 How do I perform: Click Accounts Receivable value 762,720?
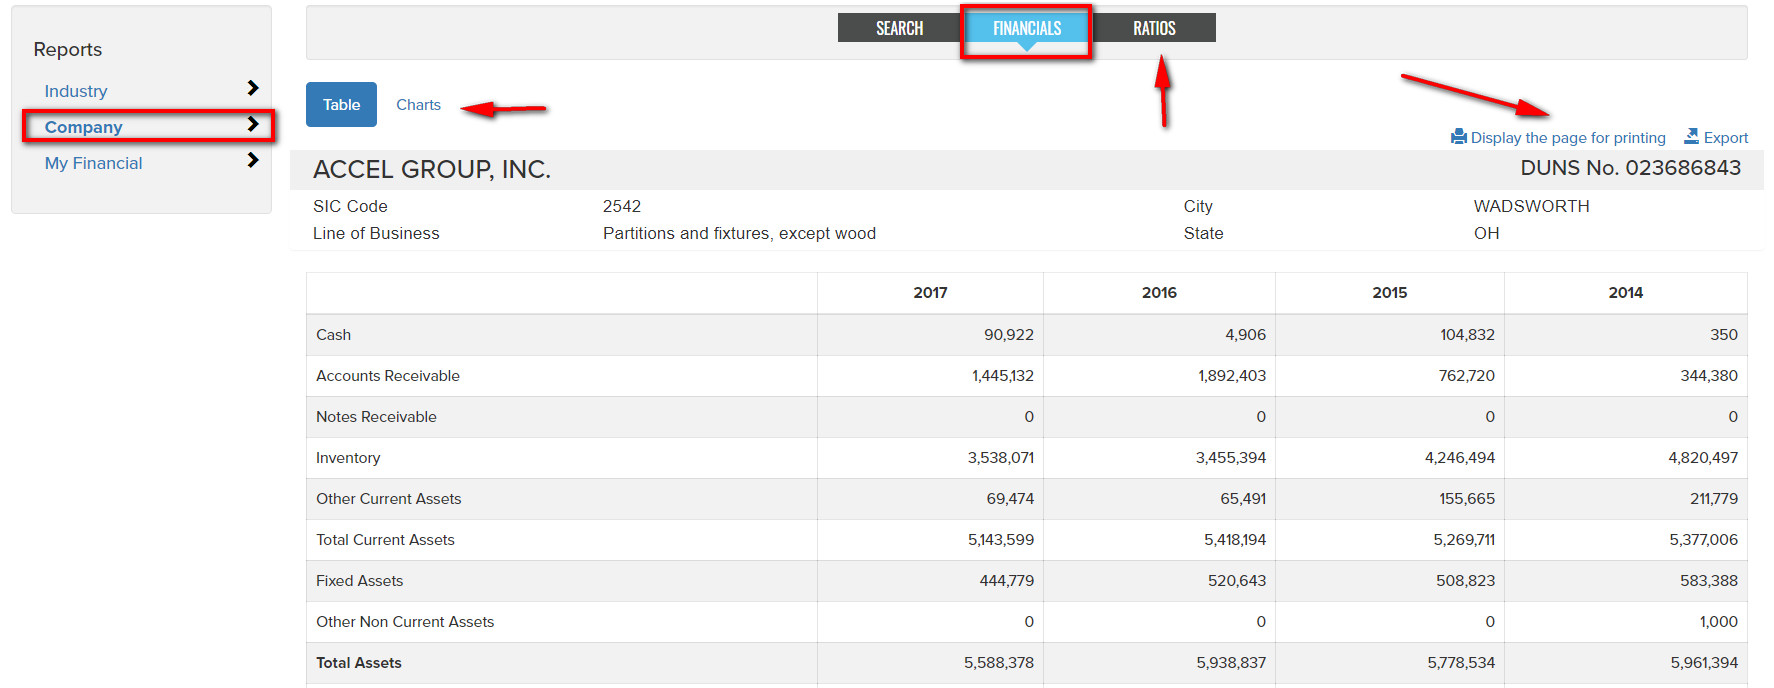pos(1467,376)
